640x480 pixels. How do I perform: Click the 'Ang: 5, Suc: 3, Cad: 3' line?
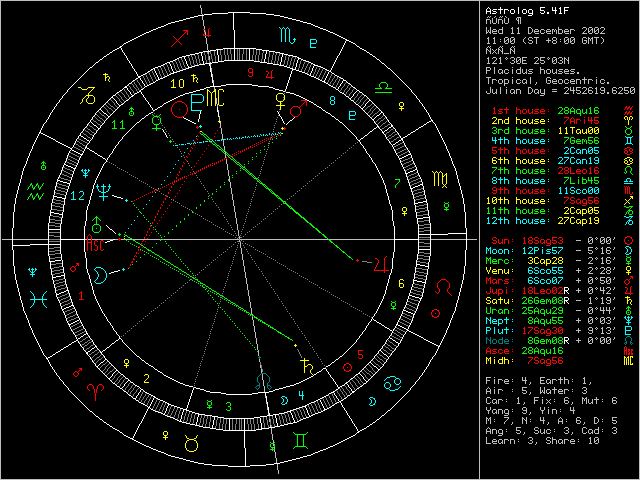(x=551, y=431)
